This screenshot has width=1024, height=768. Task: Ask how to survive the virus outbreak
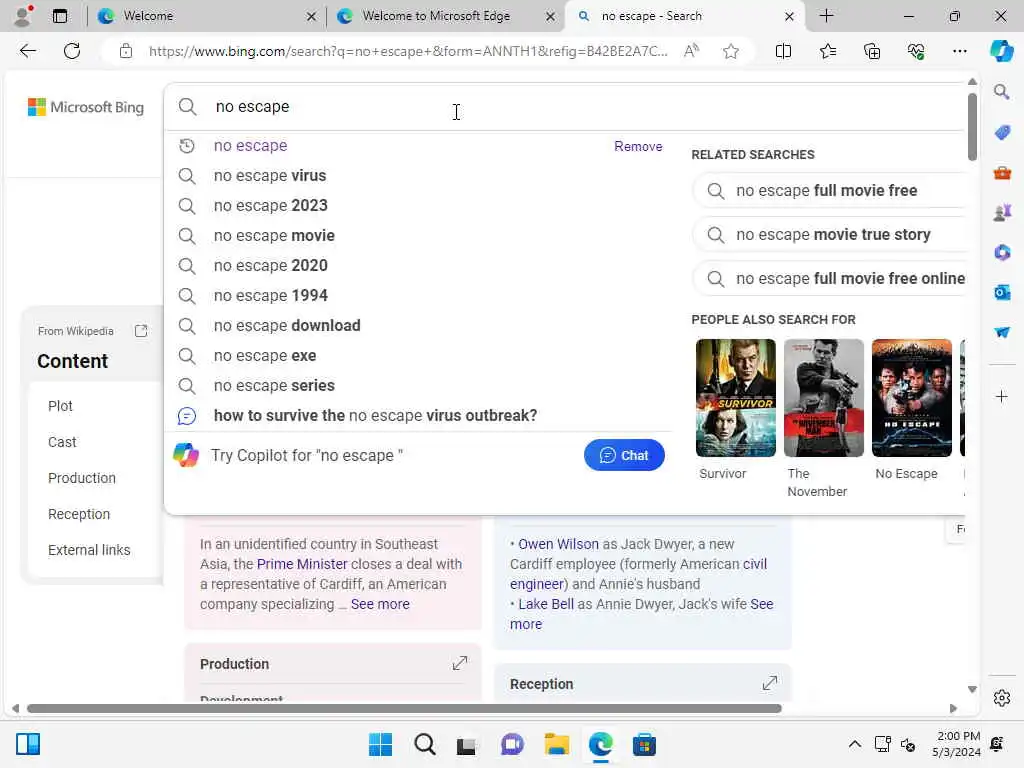[418, 416]
